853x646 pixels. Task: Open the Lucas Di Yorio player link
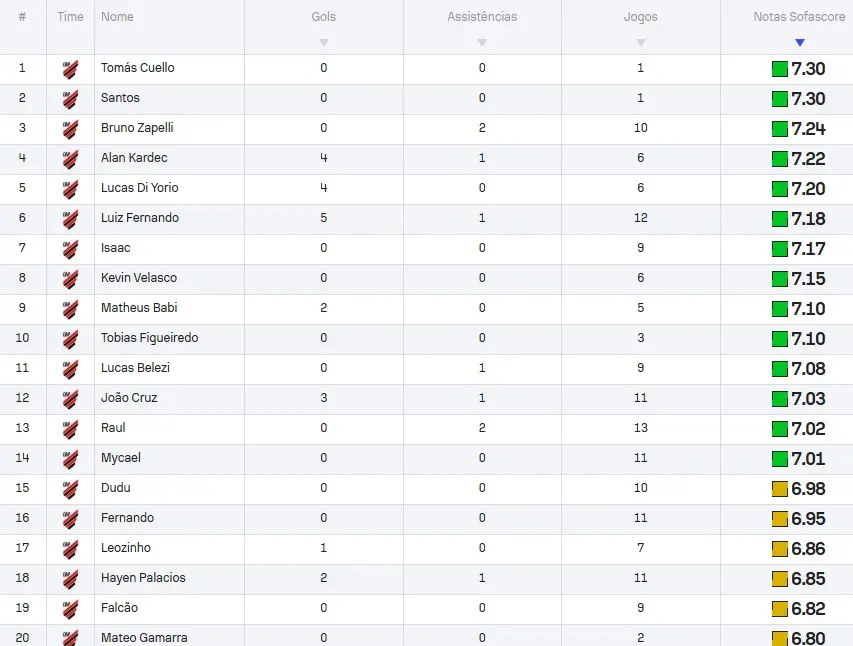tap(140, 188)
